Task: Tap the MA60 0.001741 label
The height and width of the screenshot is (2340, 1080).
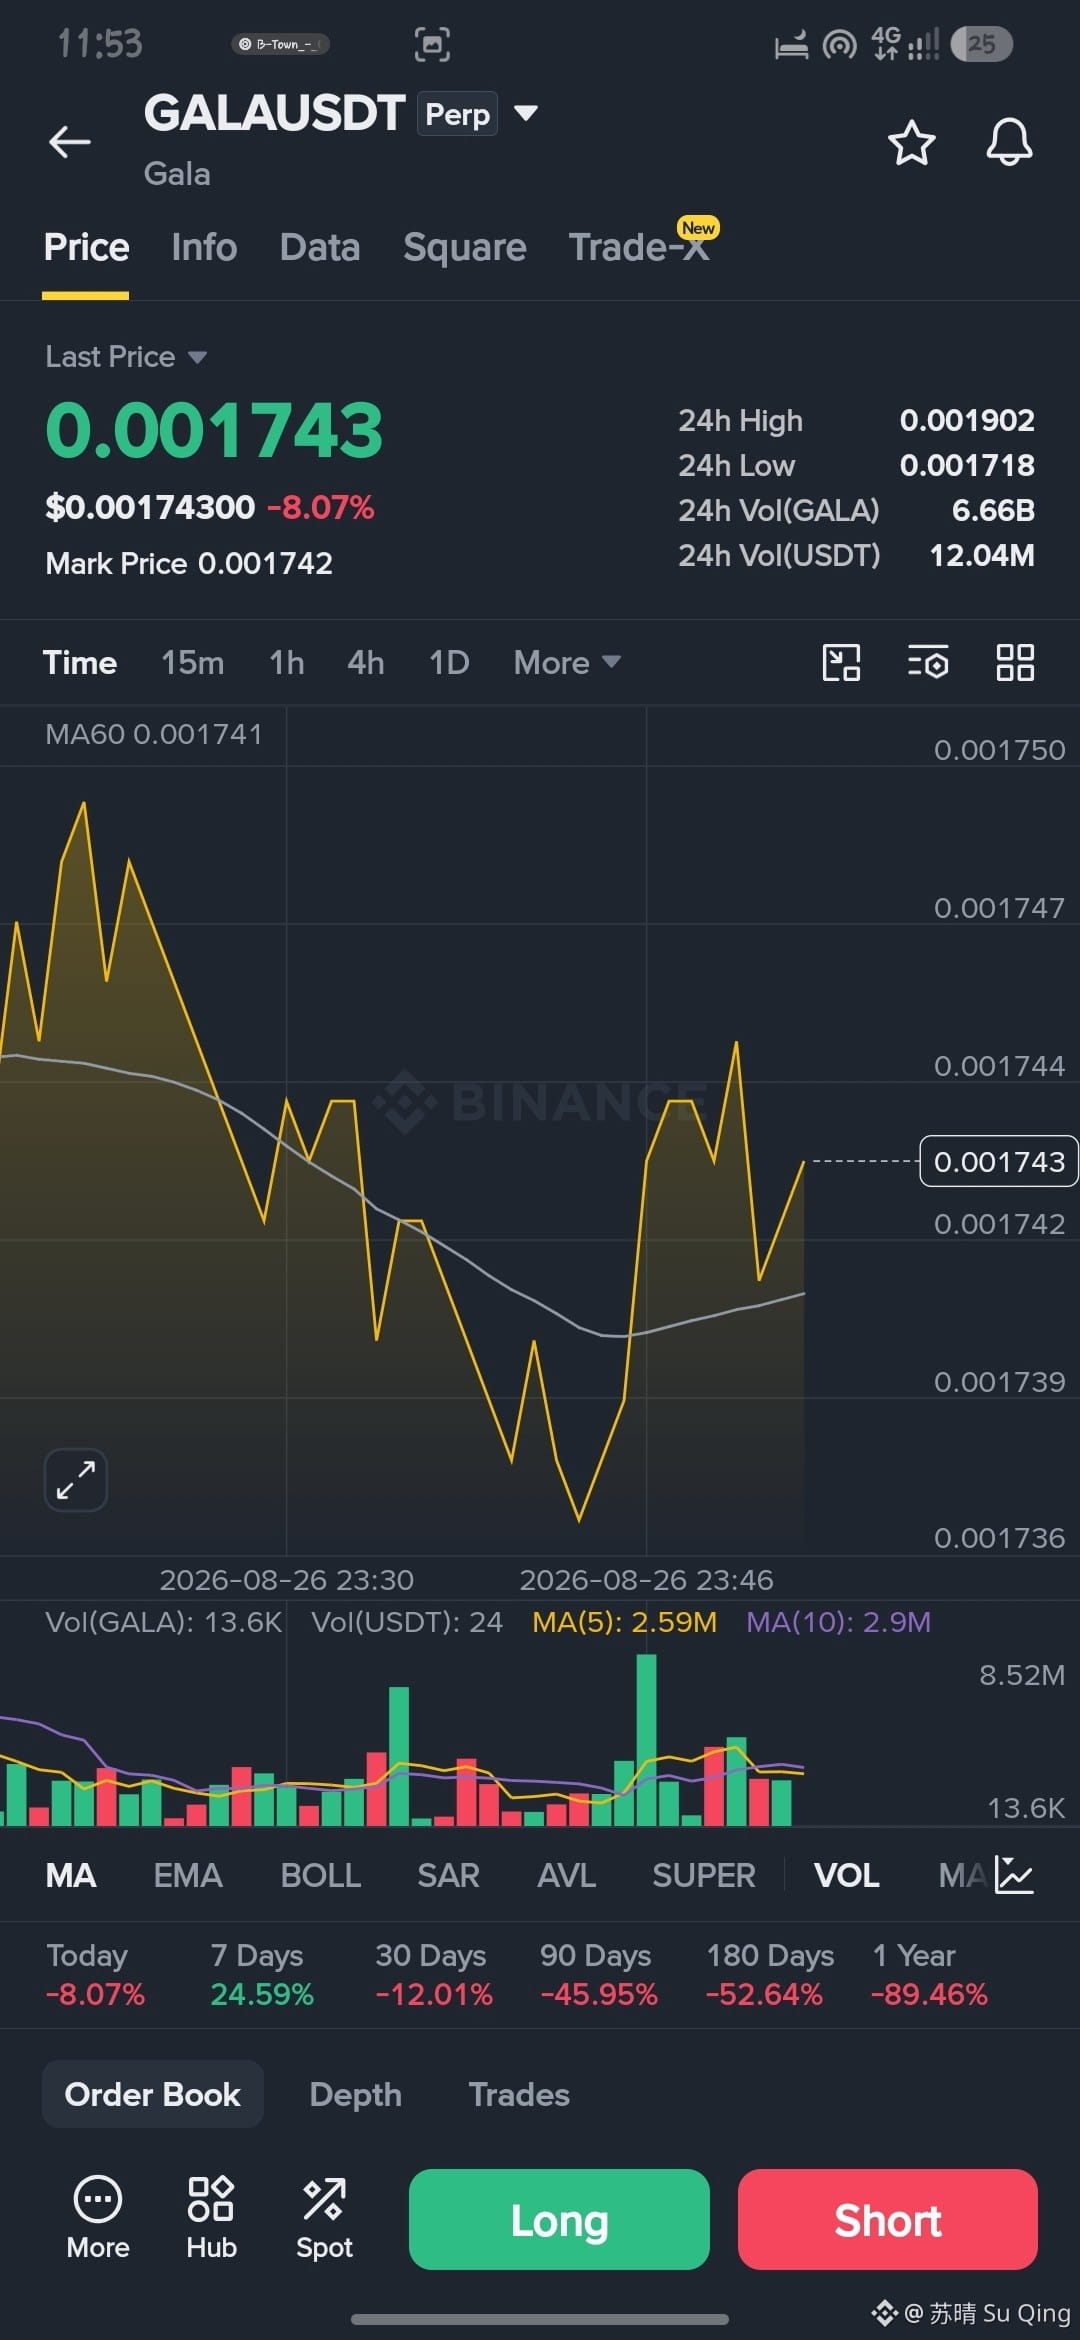Action: [154, 734]
